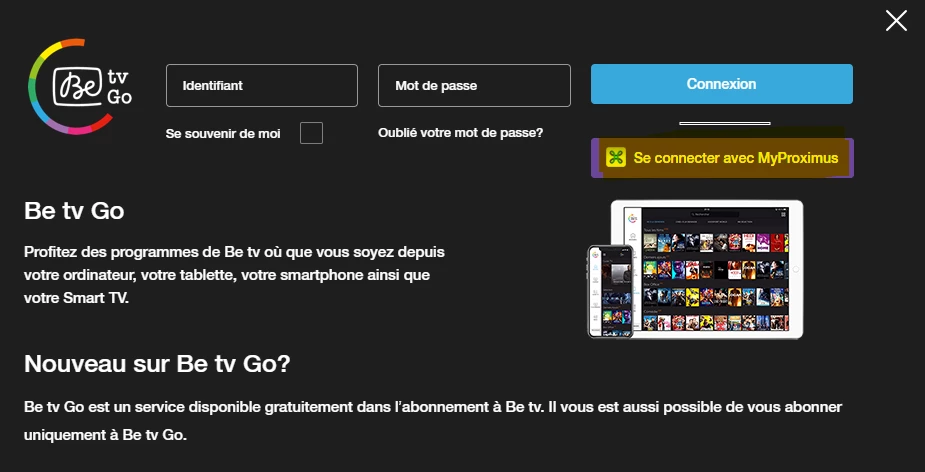Choose Se connecter avec MyProximus
This screenshot has height=472, width=925.
(722, 158)
